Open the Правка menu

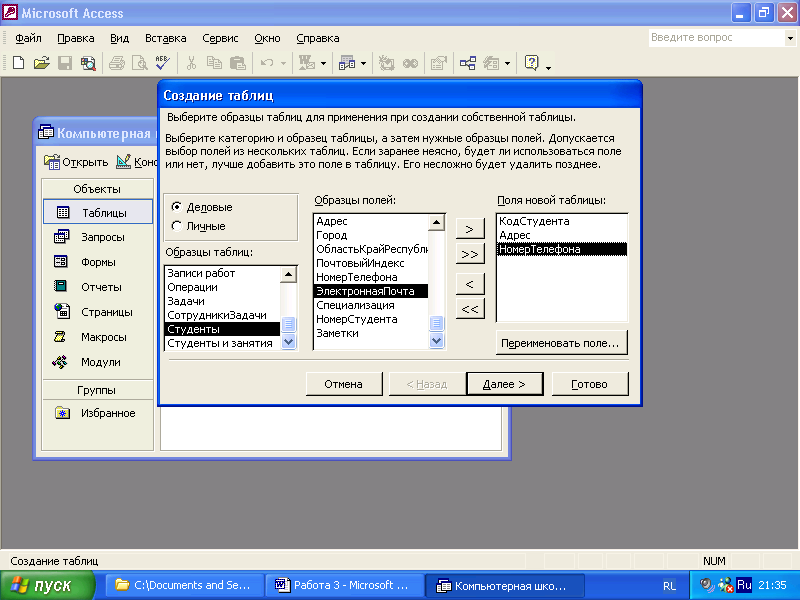[76, 38]
